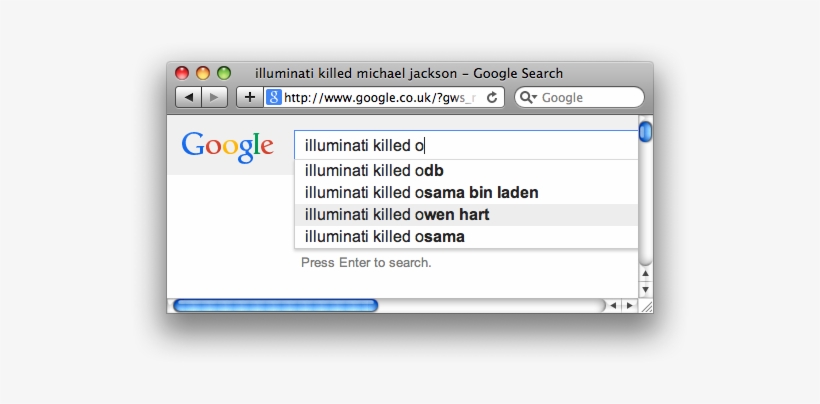Click the Google page search box

(465, 145)
